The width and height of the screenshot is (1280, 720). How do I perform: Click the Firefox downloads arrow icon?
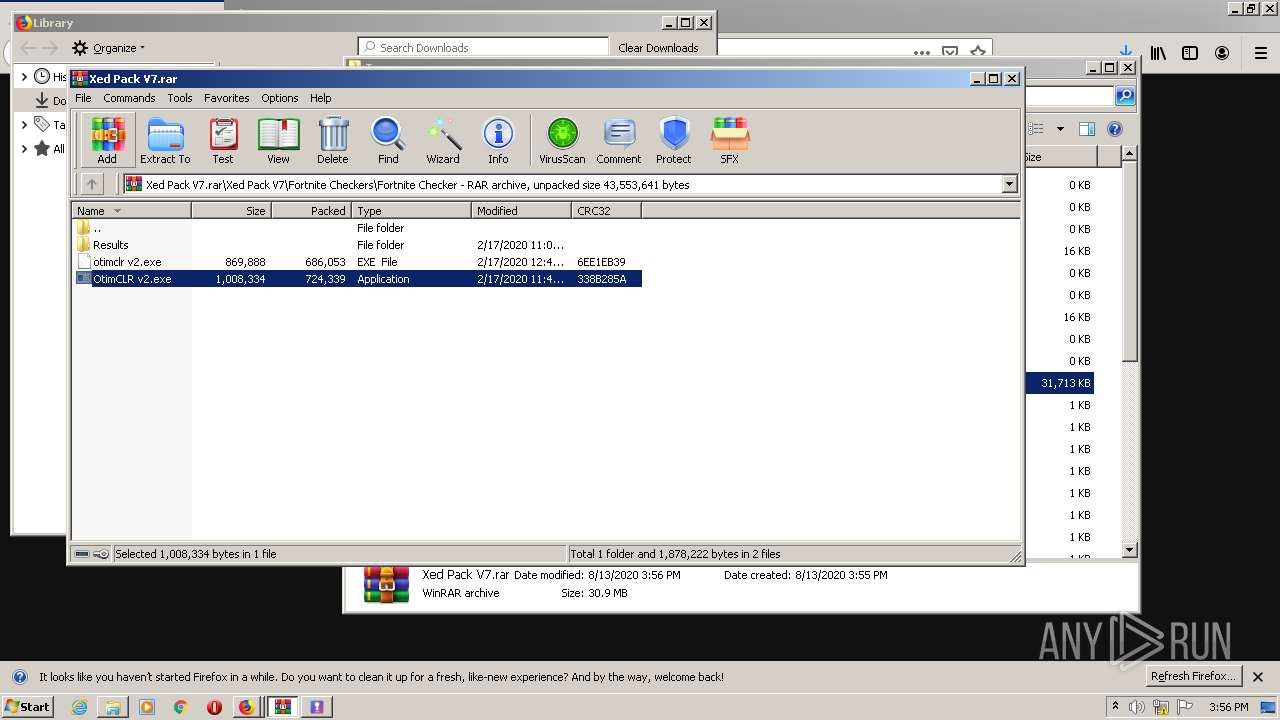pyautogui.click(x=1126, y=52)
